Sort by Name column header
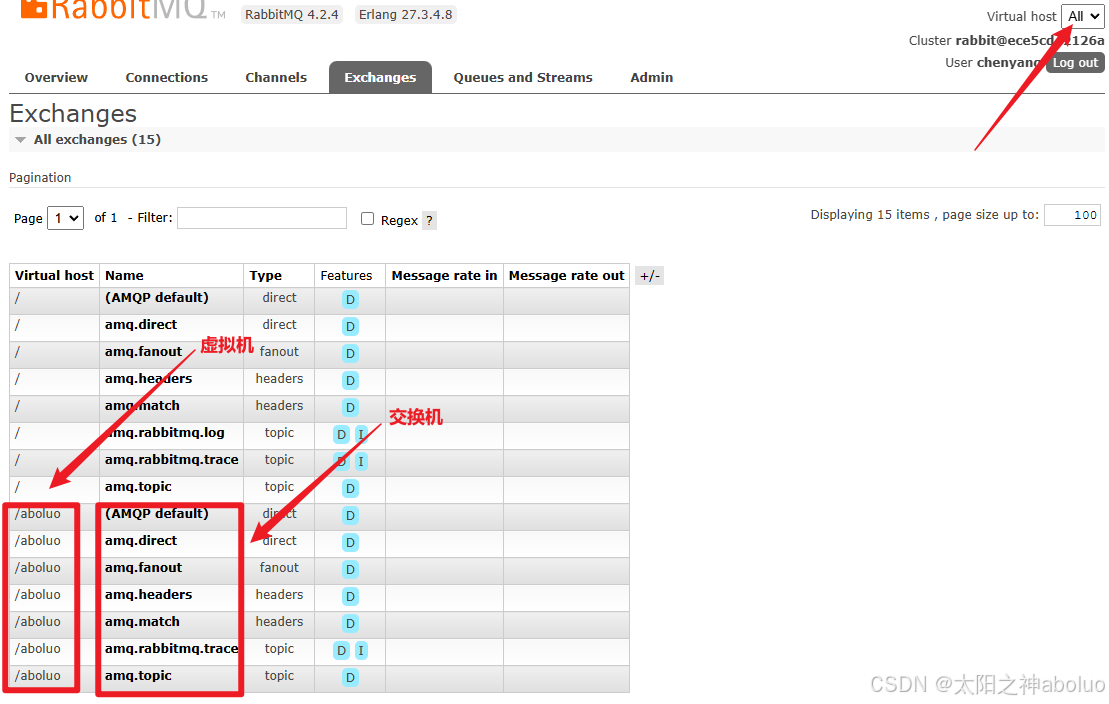1109x704 pixels. (124, 276)
